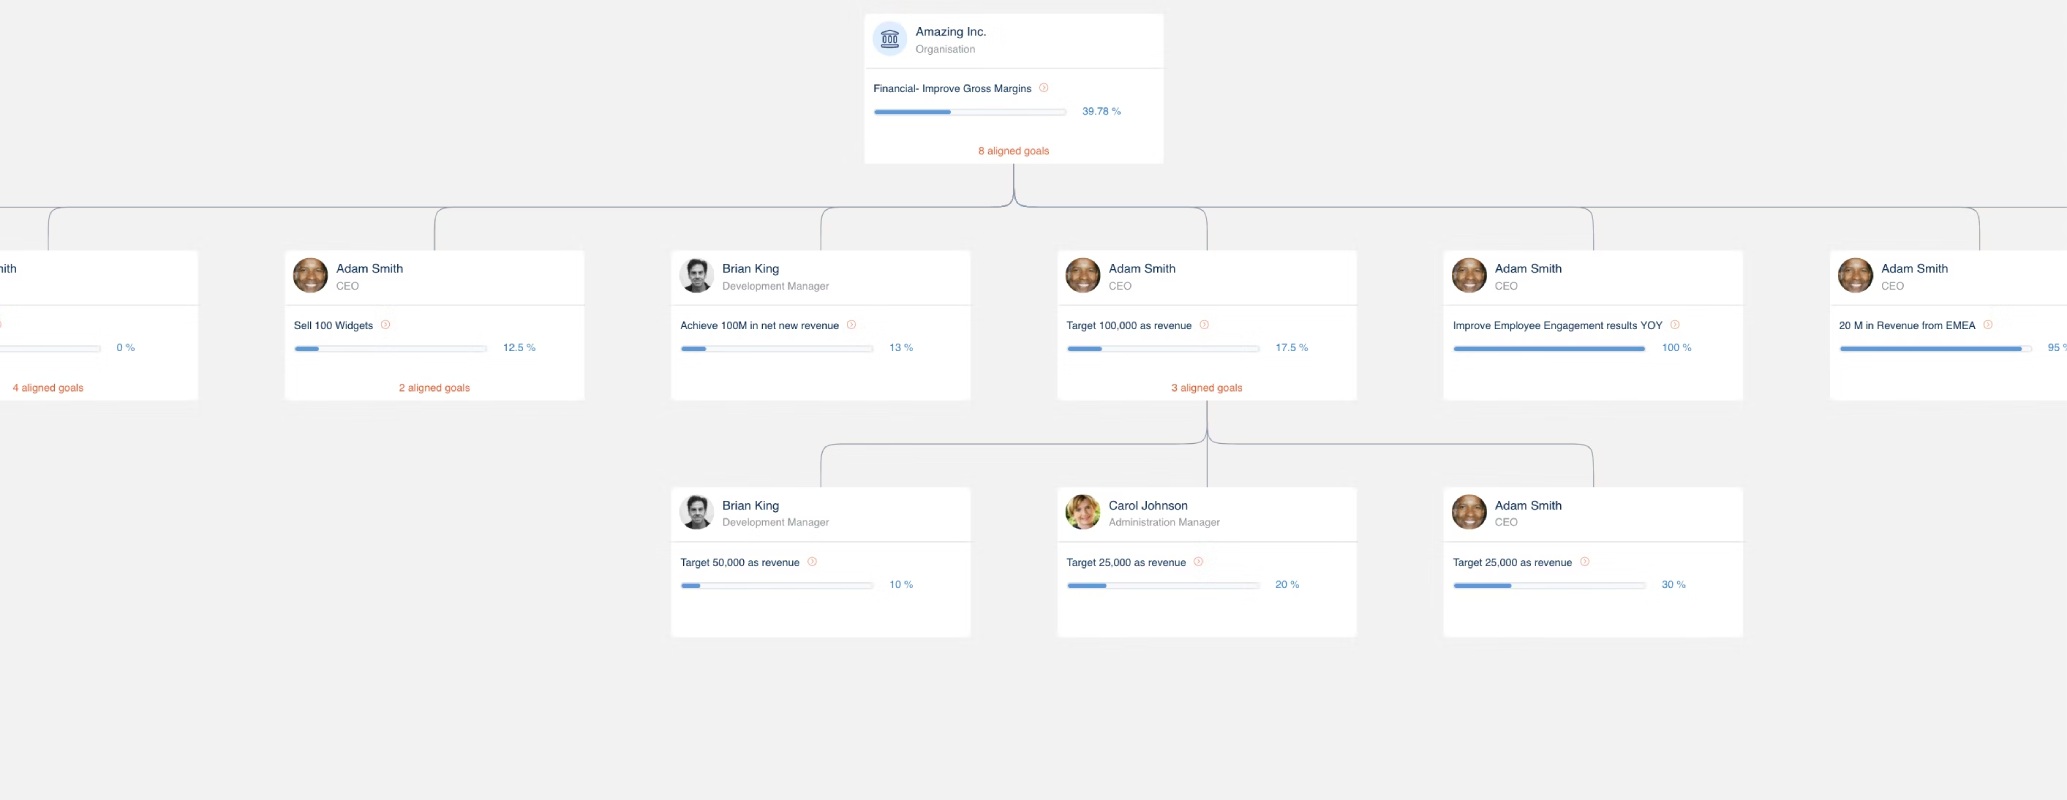Screen dimensions: 2067x800
Task: Open the Achieve 100M in net new revenue goal
Action: click(760, 326)
